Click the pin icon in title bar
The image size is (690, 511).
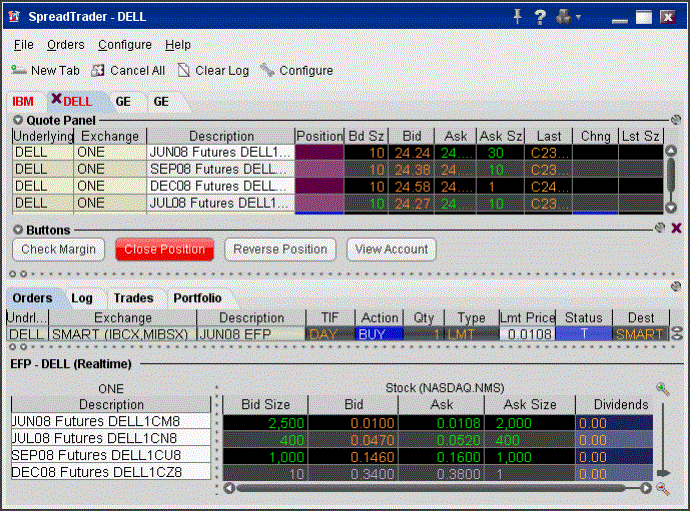coord(517,17)
